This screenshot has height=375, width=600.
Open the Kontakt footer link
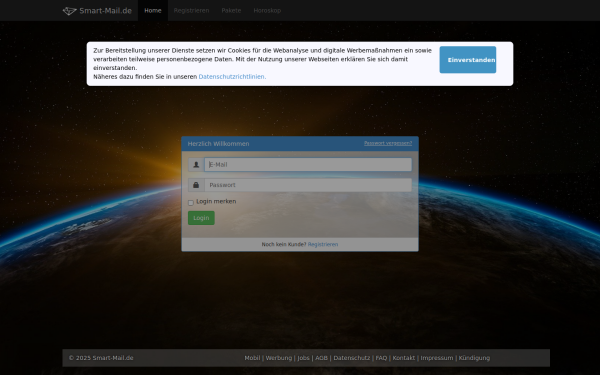pos(404,358)
